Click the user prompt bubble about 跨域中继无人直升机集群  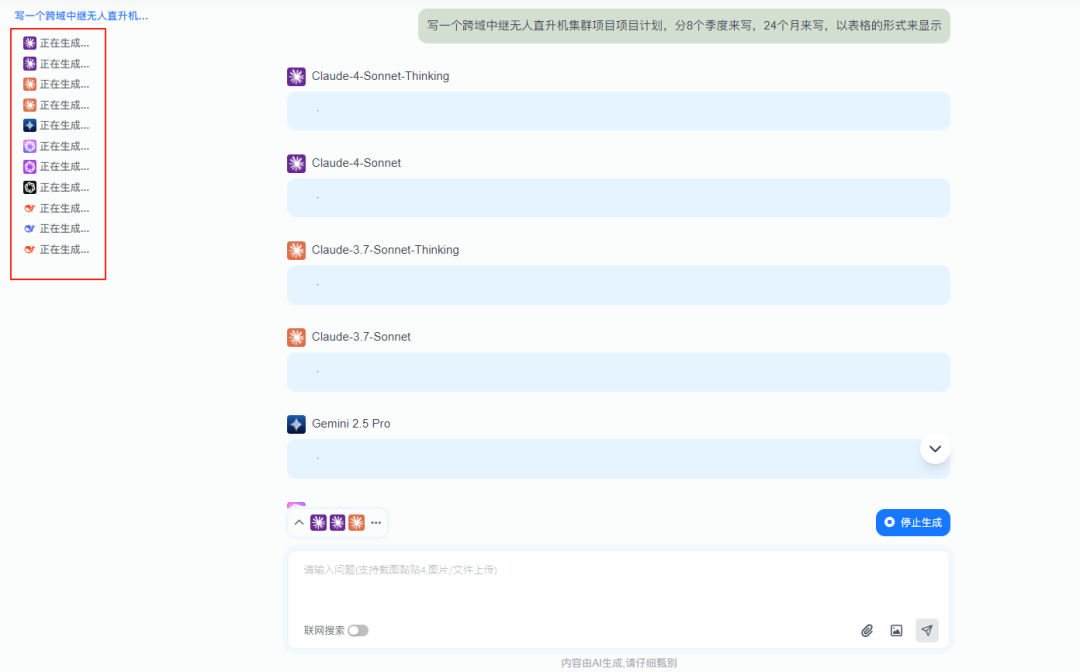point(684,26)
